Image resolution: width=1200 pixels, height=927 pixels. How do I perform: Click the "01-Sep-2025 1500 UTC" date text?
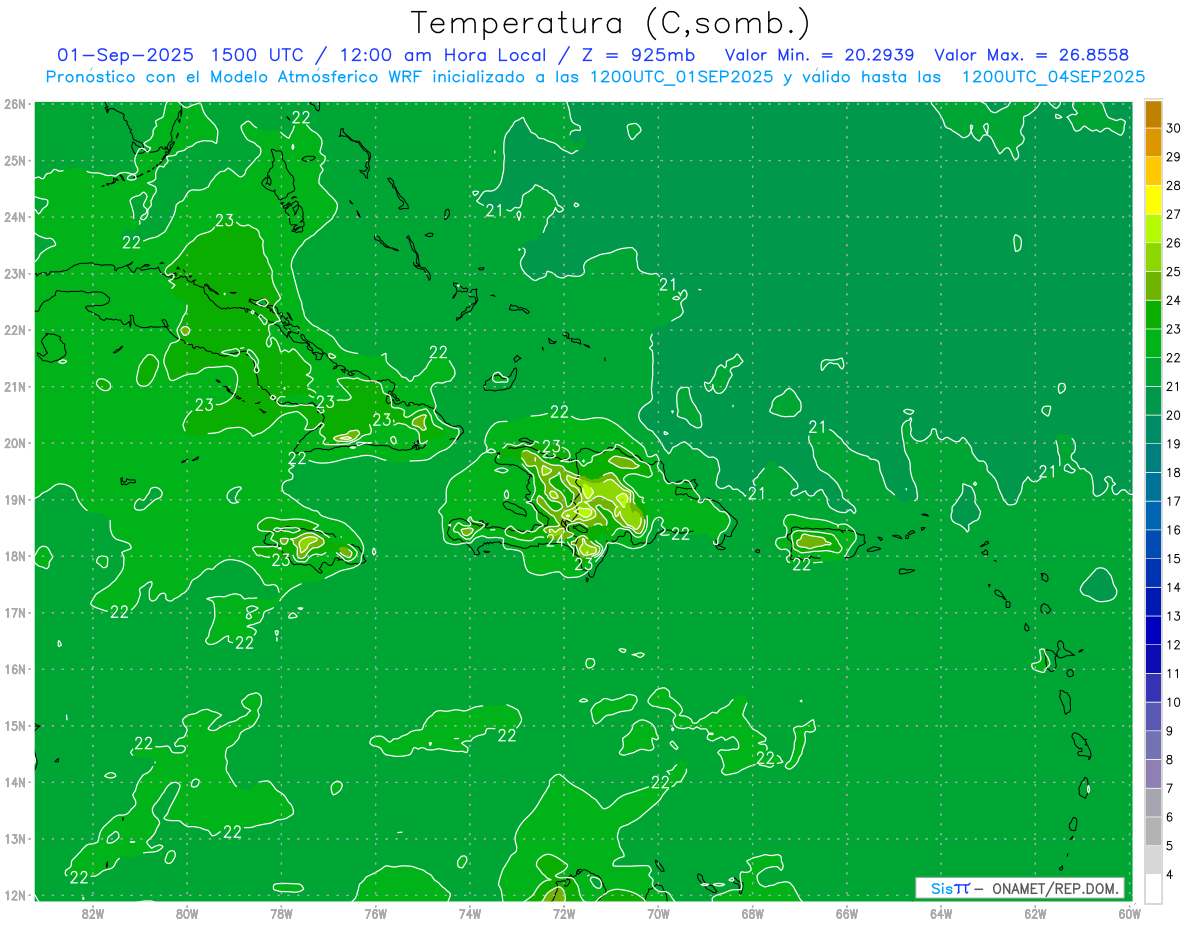pyautogui.click(x=183, y=55)
